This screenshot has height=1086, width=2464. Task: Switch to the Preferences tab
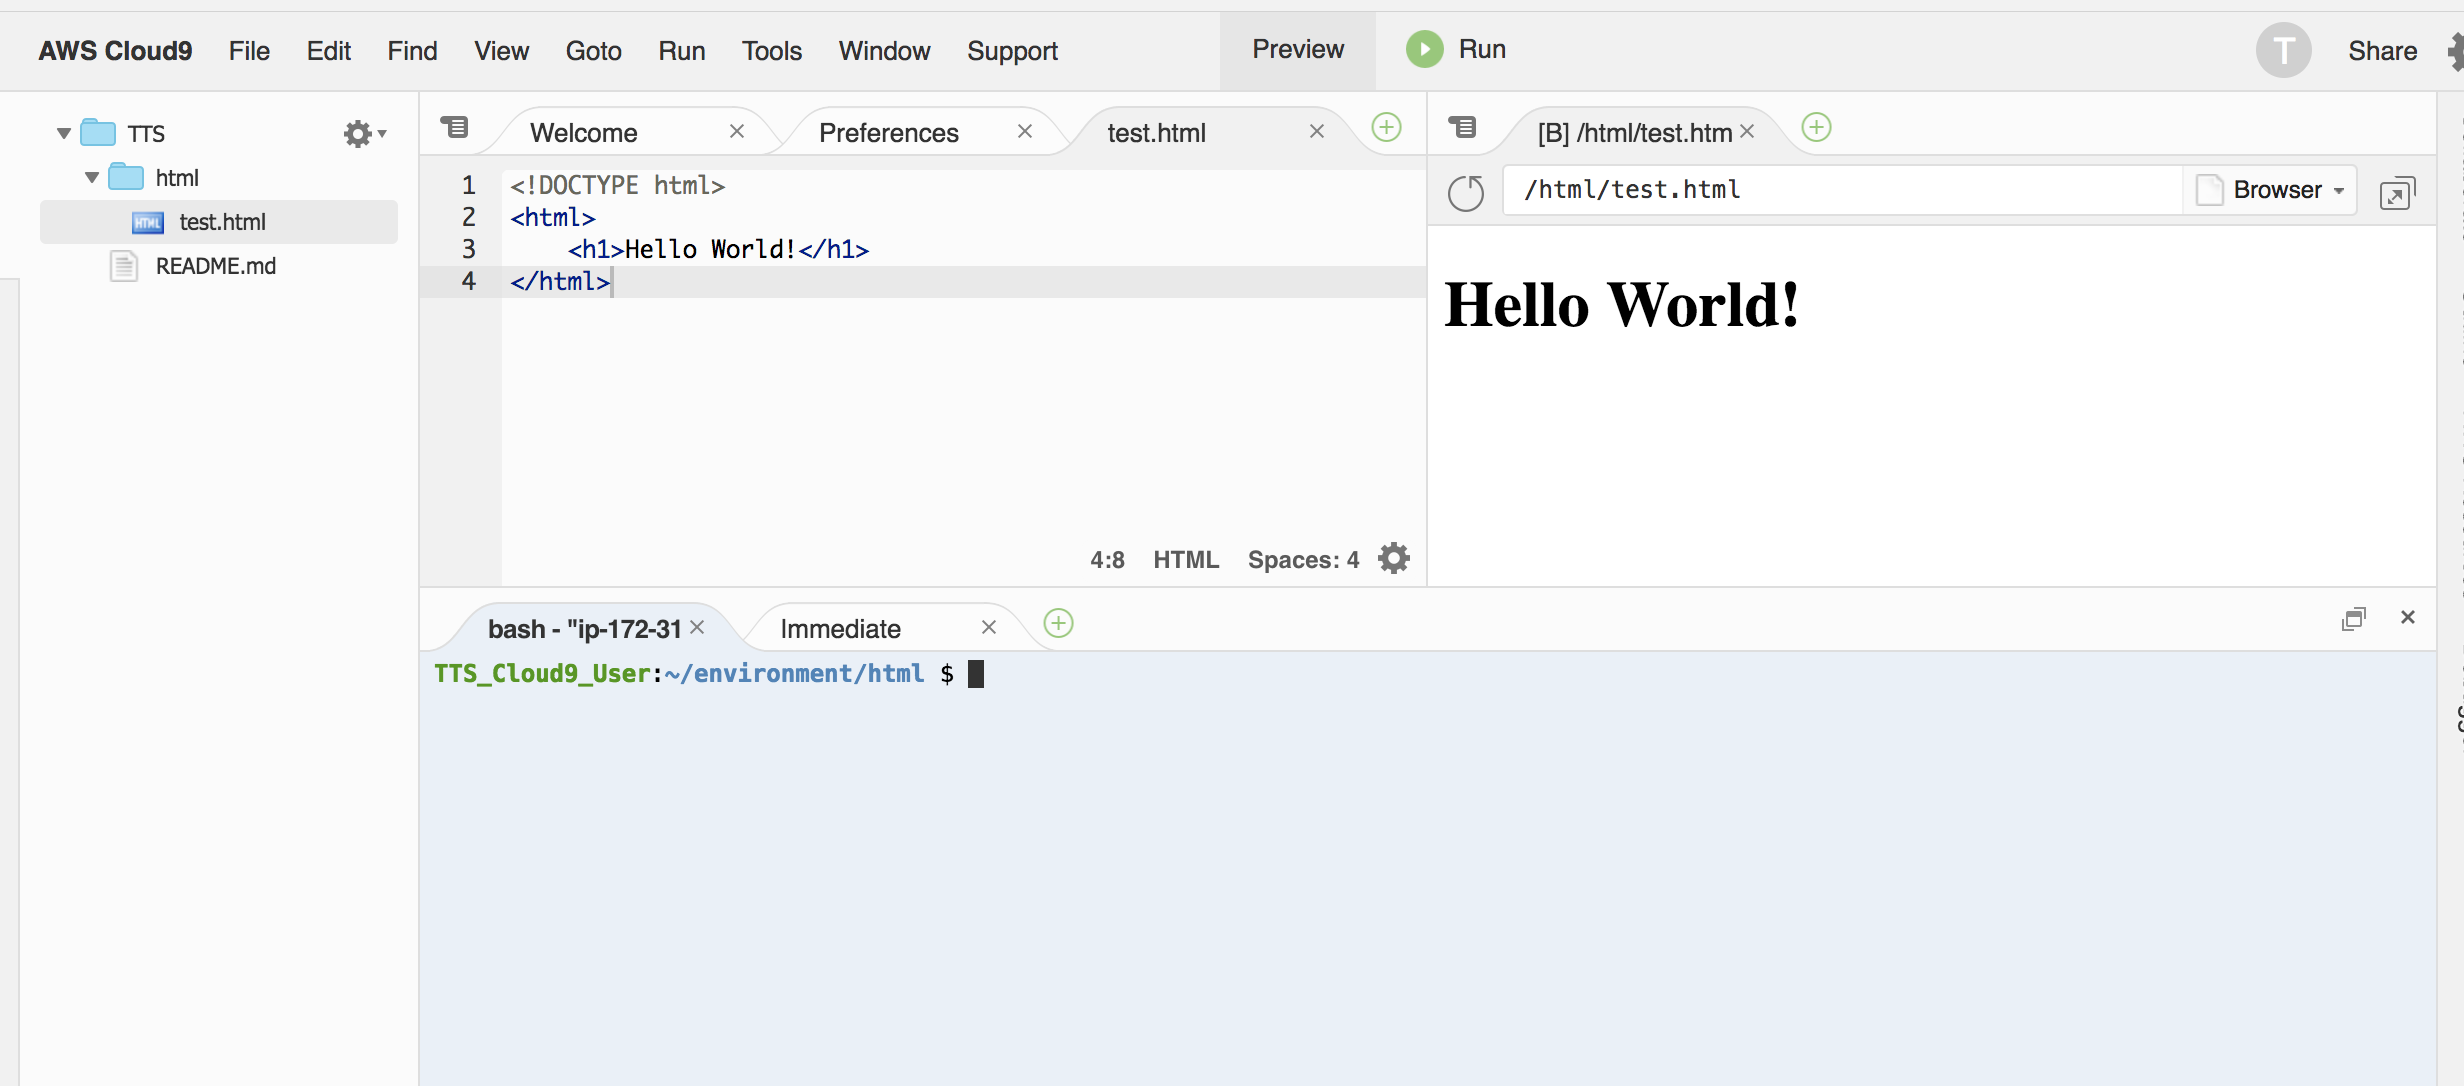[x=888, y=133]
